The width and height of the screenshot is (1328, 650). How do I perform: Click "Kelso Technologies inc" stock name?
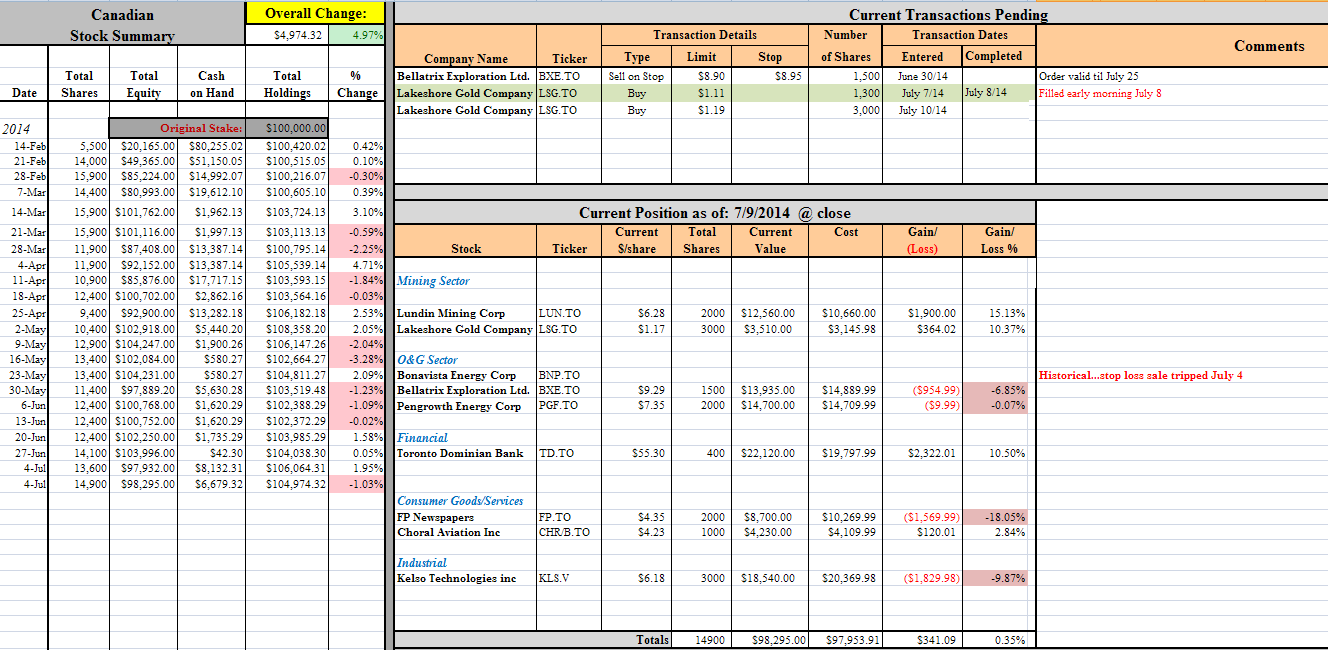click(x=457, y=578)
